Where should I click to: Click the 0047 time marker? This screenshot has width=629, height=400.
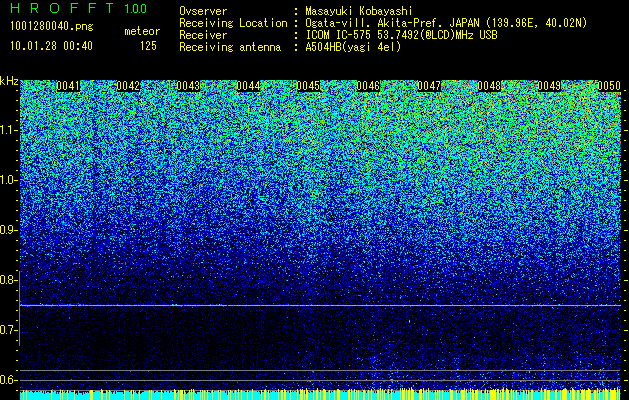pyautogui.click(x=429, y=86)
